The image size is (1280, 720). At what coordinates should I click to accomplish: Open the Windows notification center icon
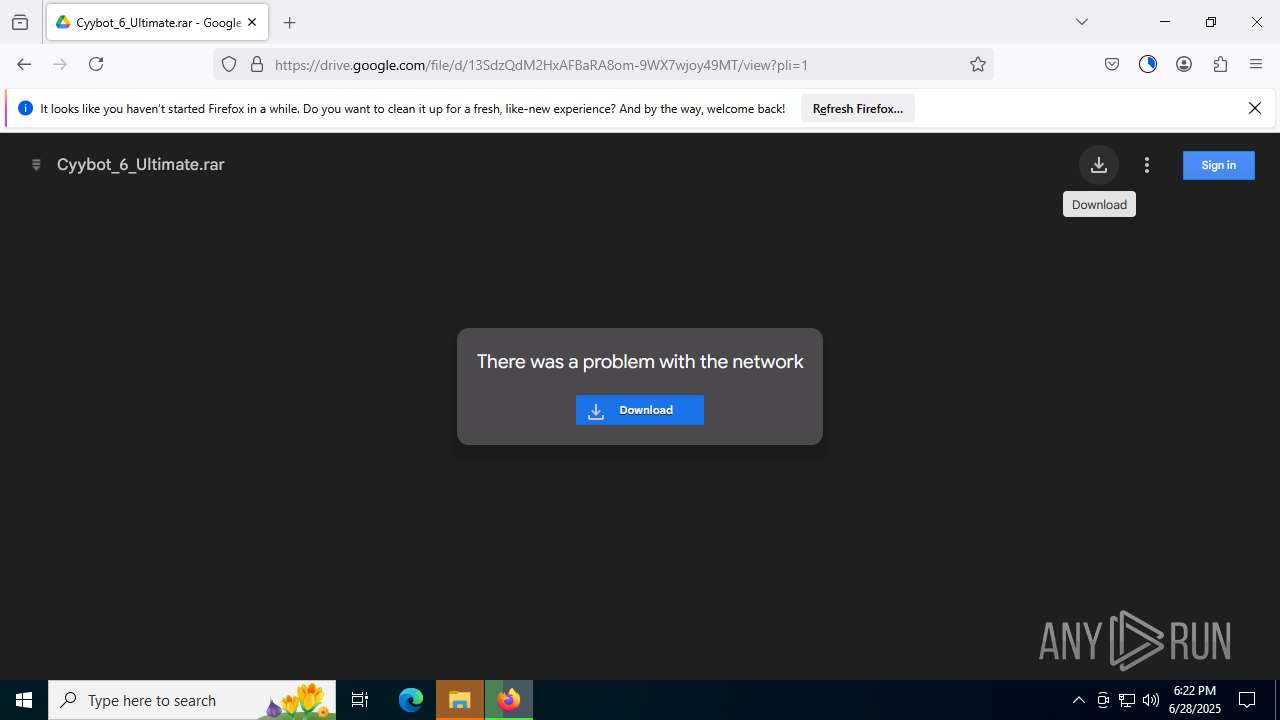point(1247,700)
